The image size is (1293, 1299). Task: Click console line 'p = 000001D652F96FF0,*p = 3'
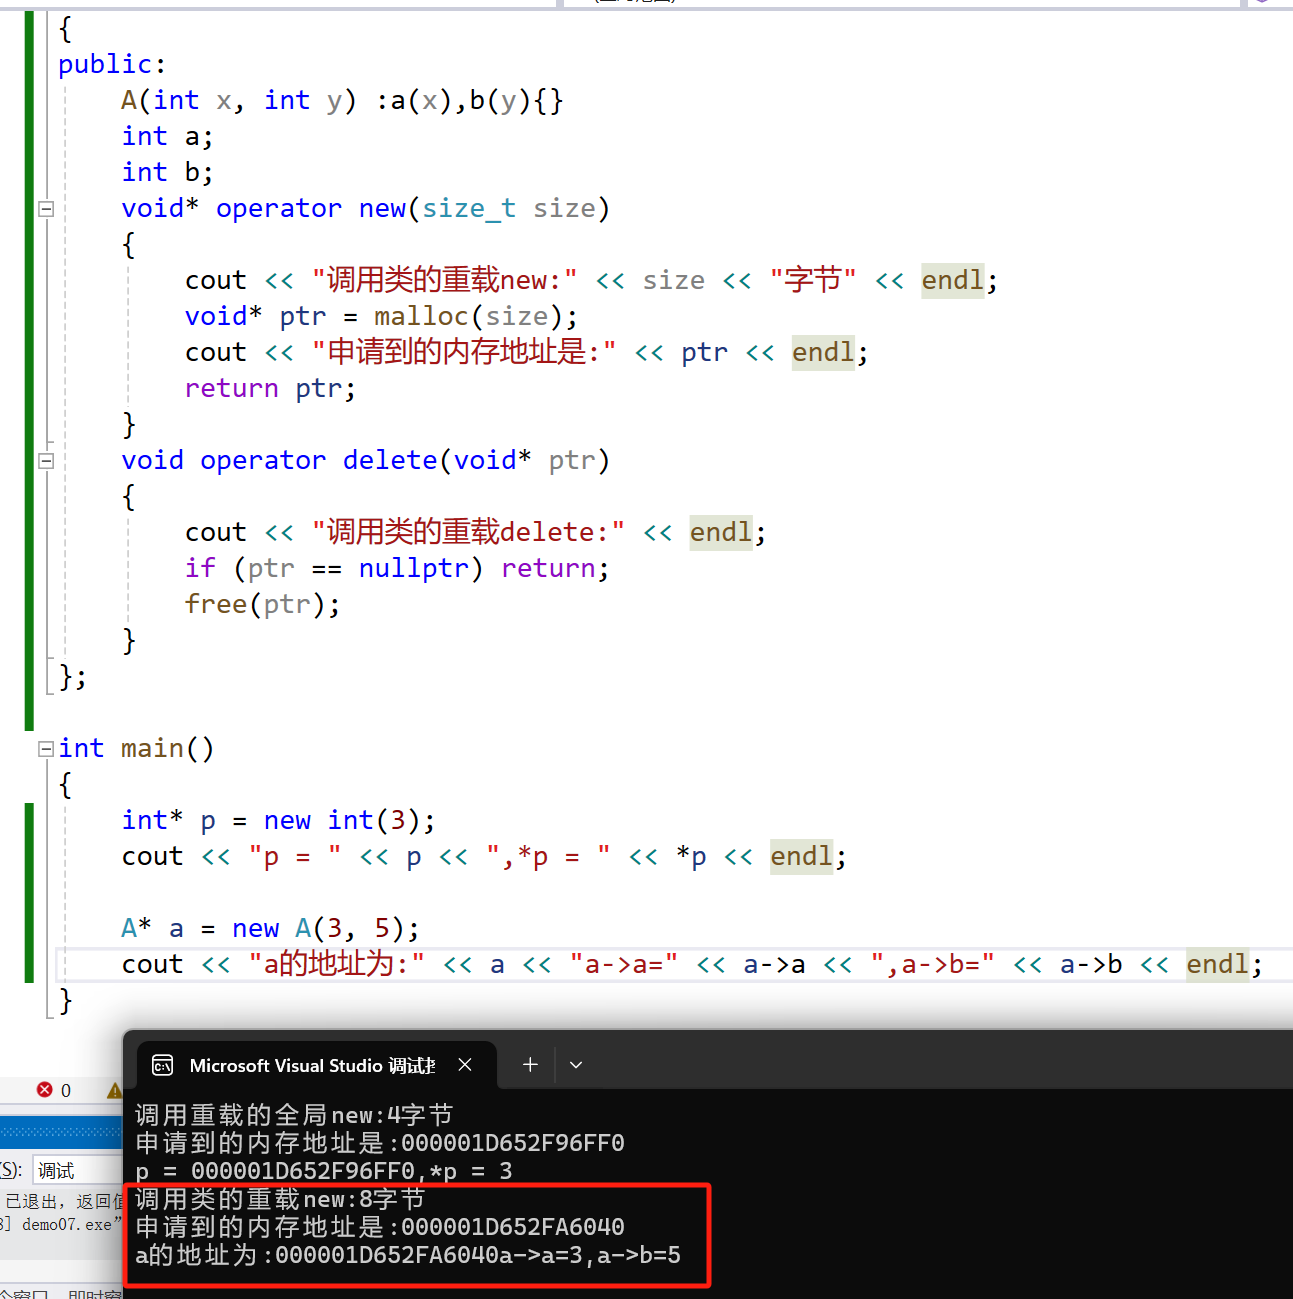coord(324,1171)
